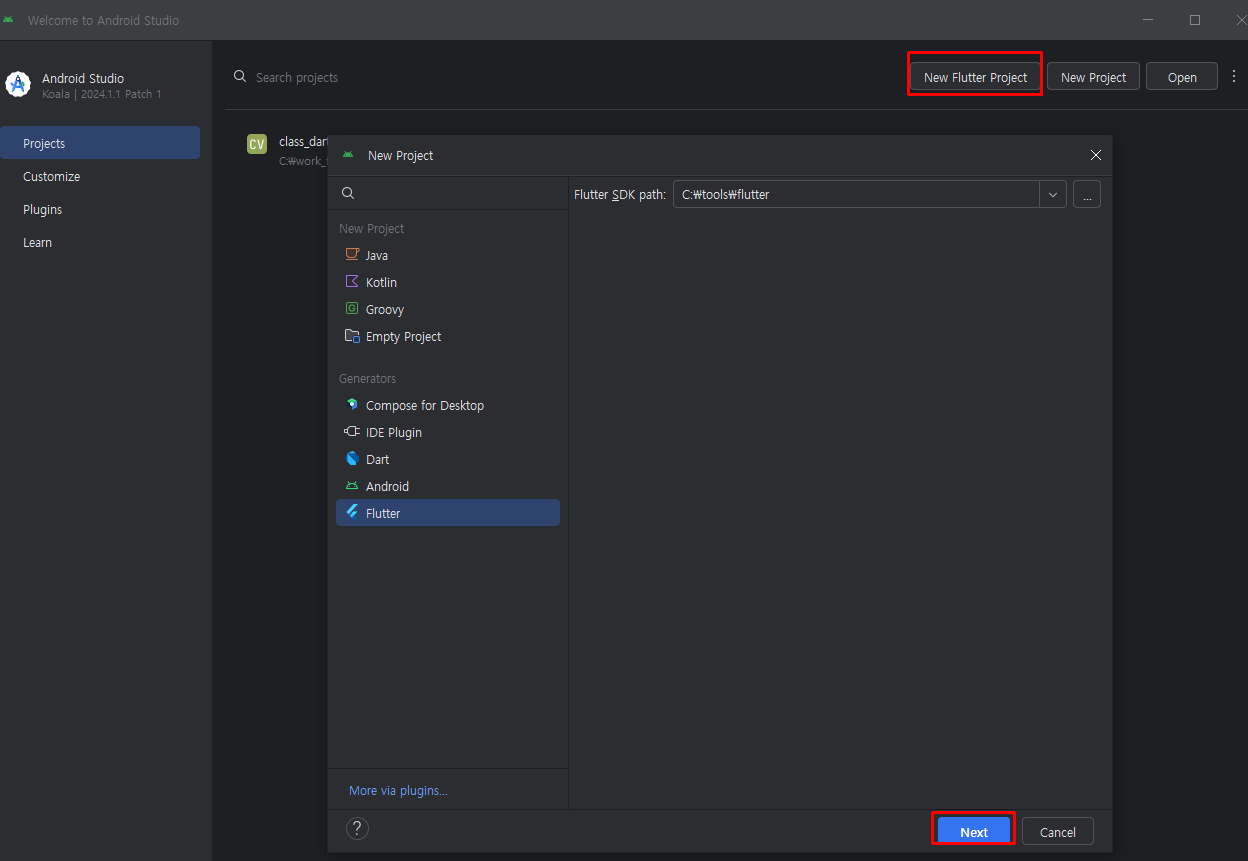
Task: Select Android generator
Action: [448, 486]
